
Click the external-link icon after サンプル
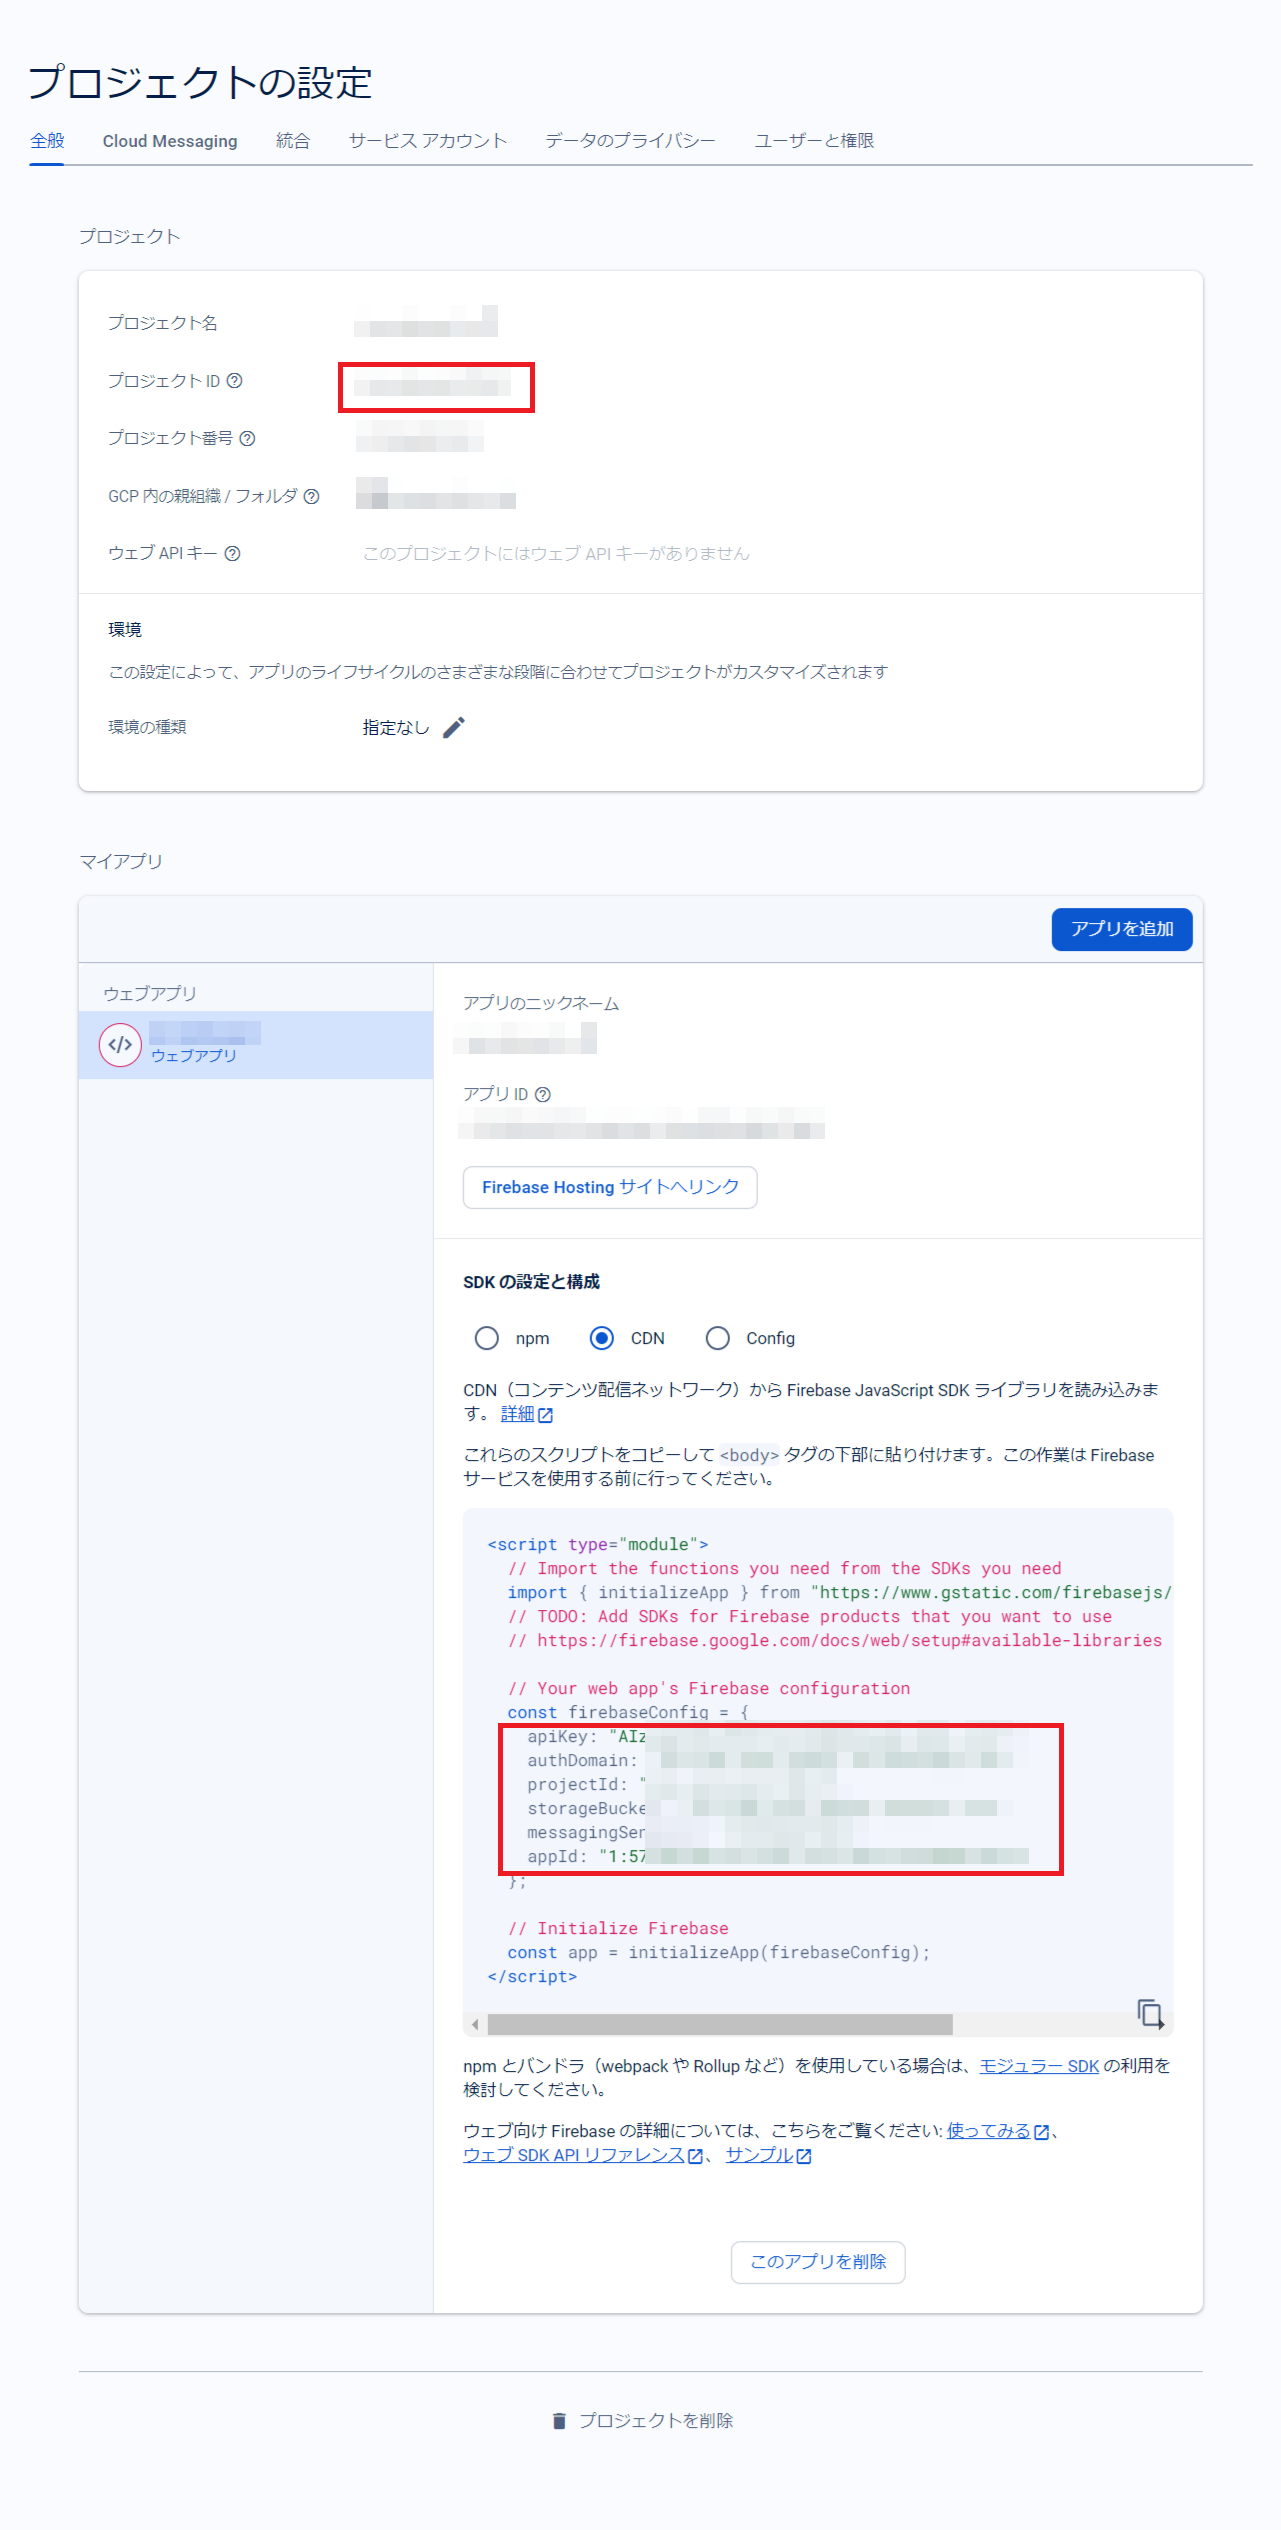coord(804,2156)
